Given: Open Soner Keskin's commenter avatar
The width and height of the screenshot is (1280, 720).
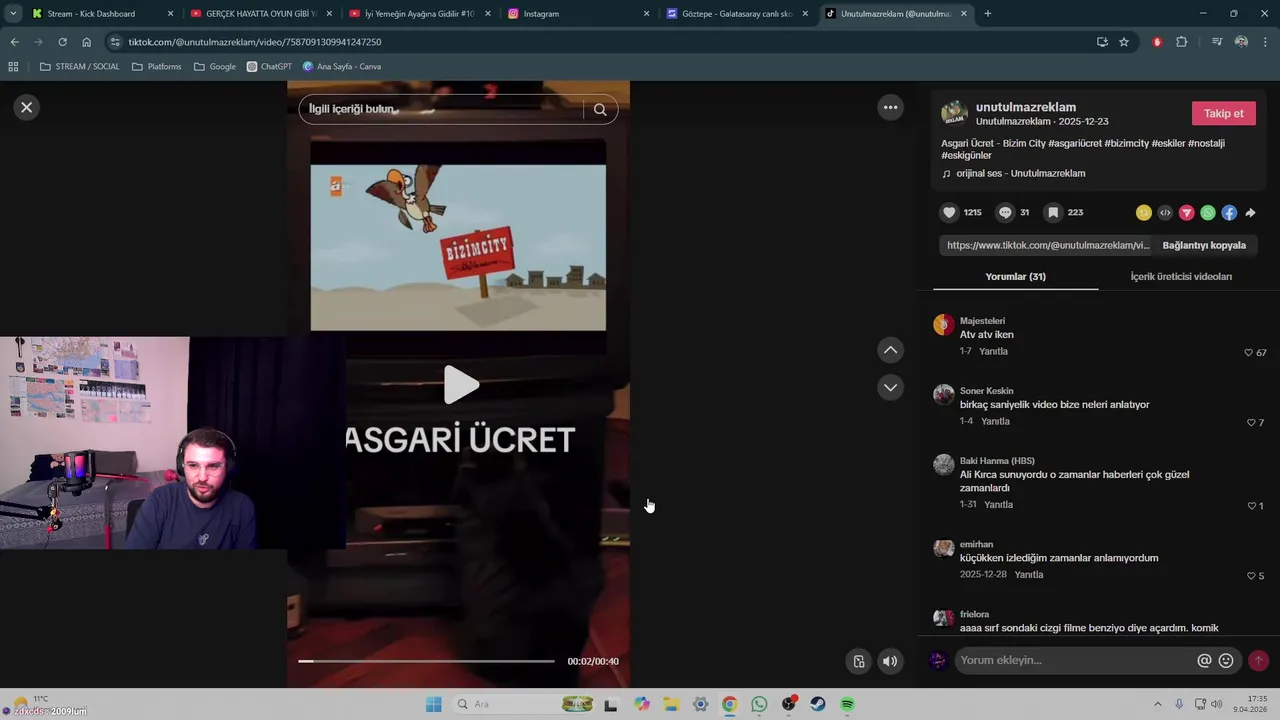Looking at the screenshot, I should tap(944, 395).
